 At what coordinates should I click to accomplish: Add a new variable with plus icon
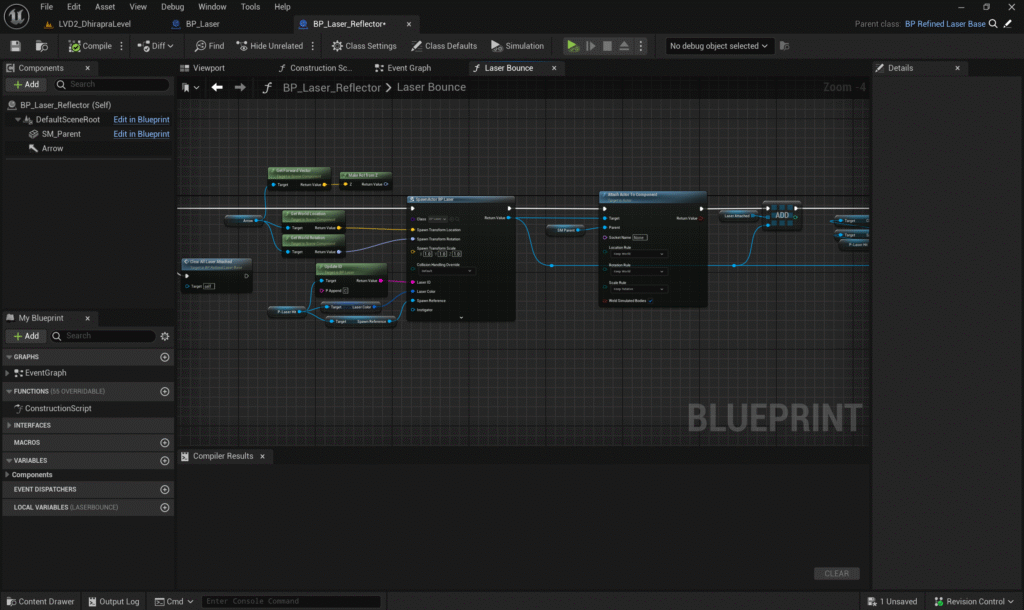[165, 460]
